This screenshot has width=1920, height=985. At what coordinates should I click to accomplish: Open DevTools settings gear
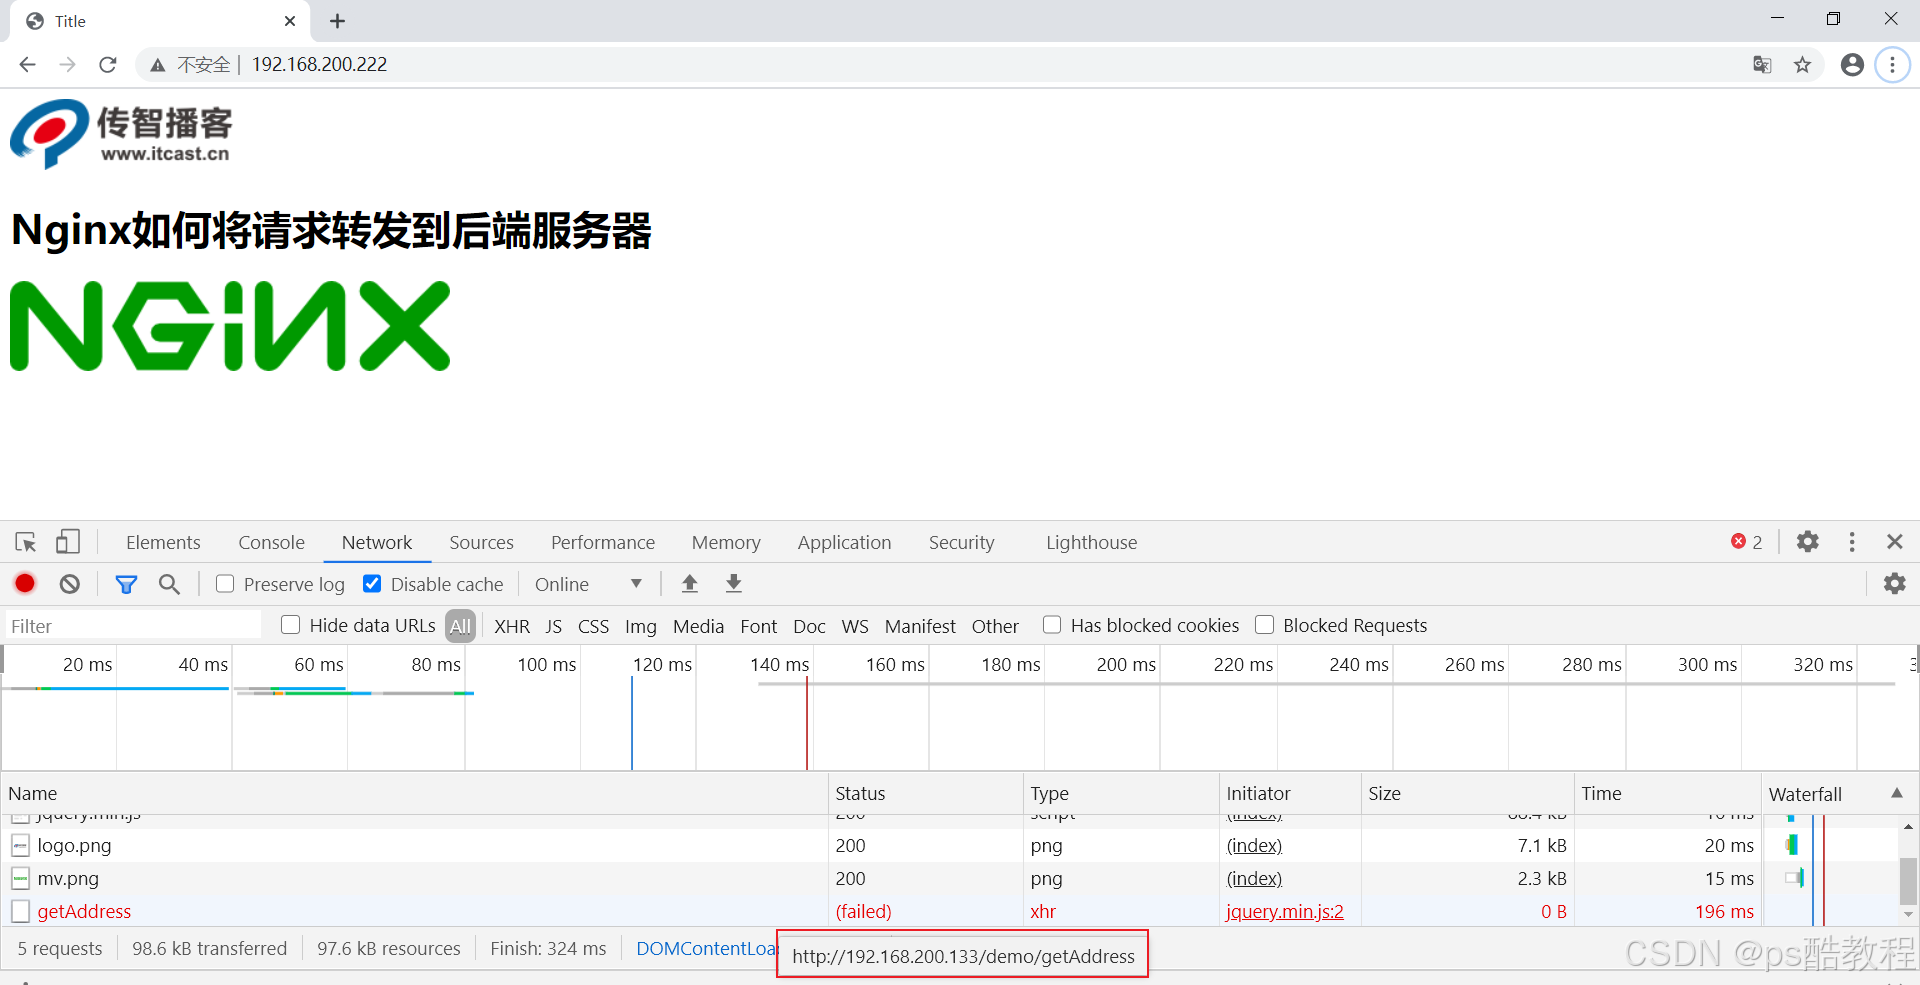point(1807,542)
